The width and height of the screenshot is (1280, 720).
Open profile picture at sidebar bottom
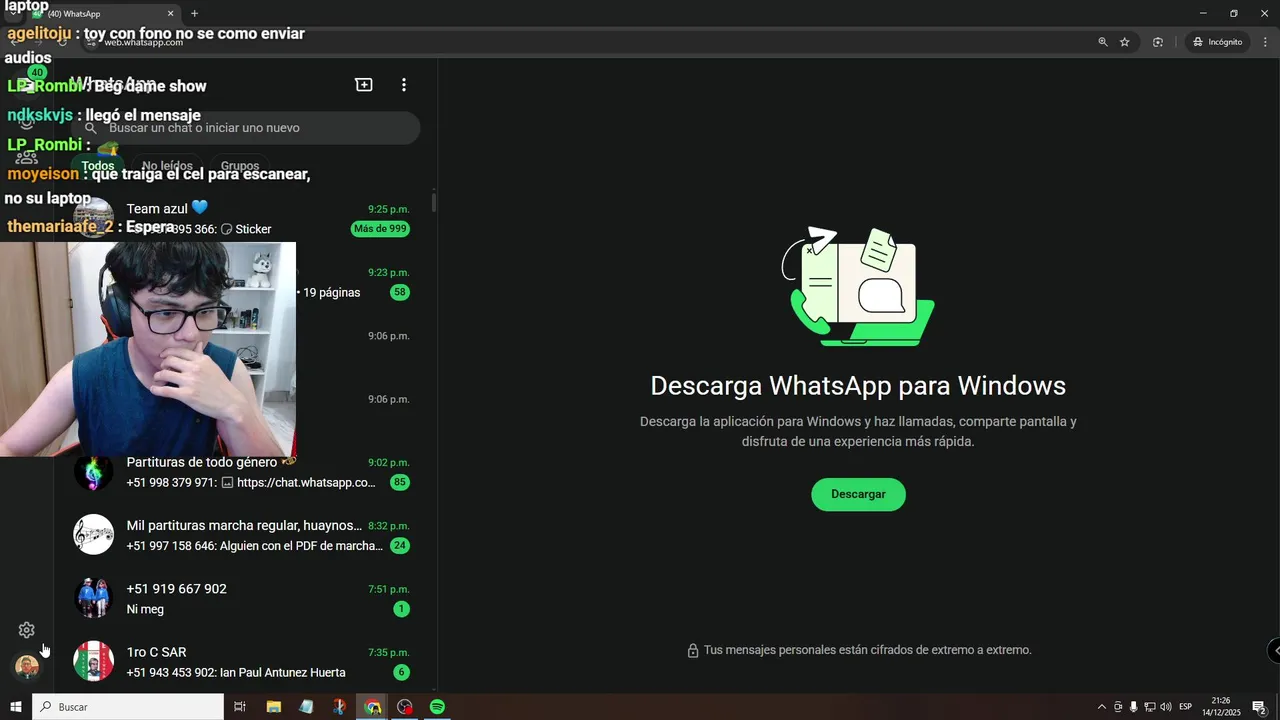tap(27, 666)
